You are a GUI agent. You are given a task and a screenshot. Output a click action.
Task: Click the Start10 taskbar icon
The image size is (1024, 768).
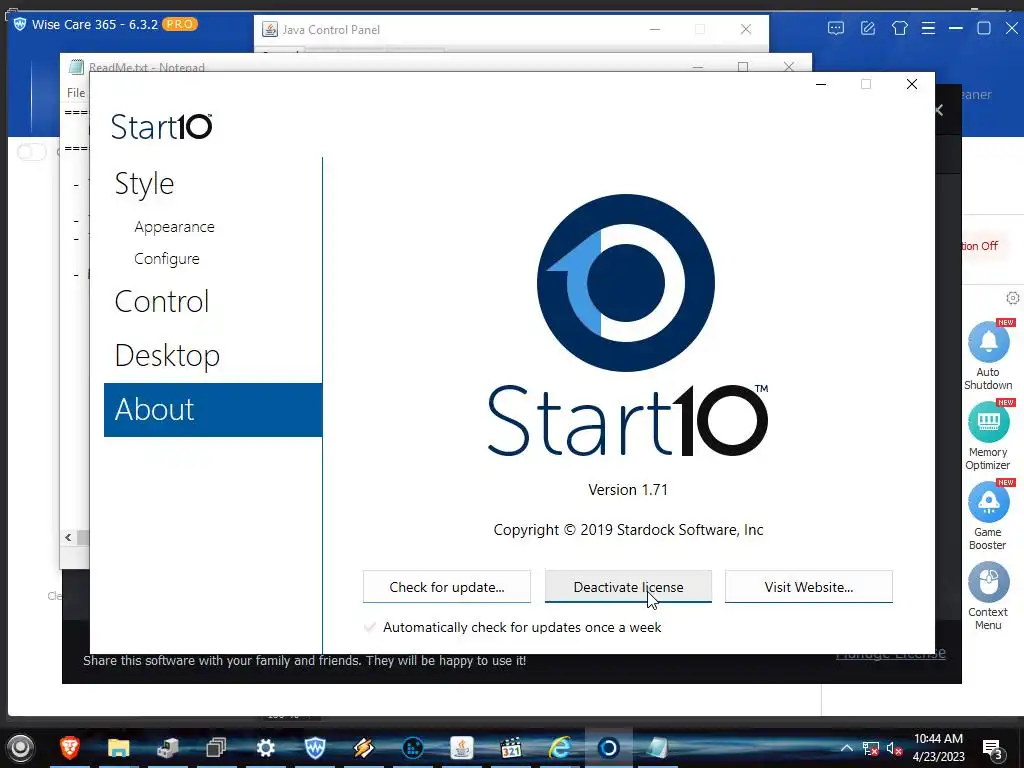609,747
